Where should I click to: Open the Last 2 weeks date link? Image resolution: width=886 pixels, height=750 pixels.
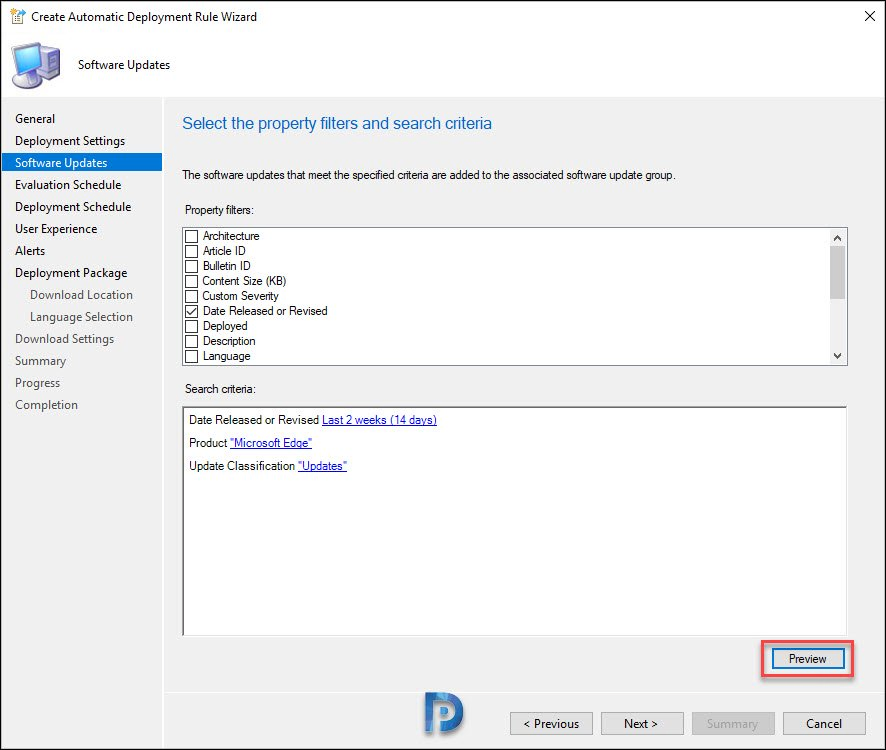[x=379, y=420]
